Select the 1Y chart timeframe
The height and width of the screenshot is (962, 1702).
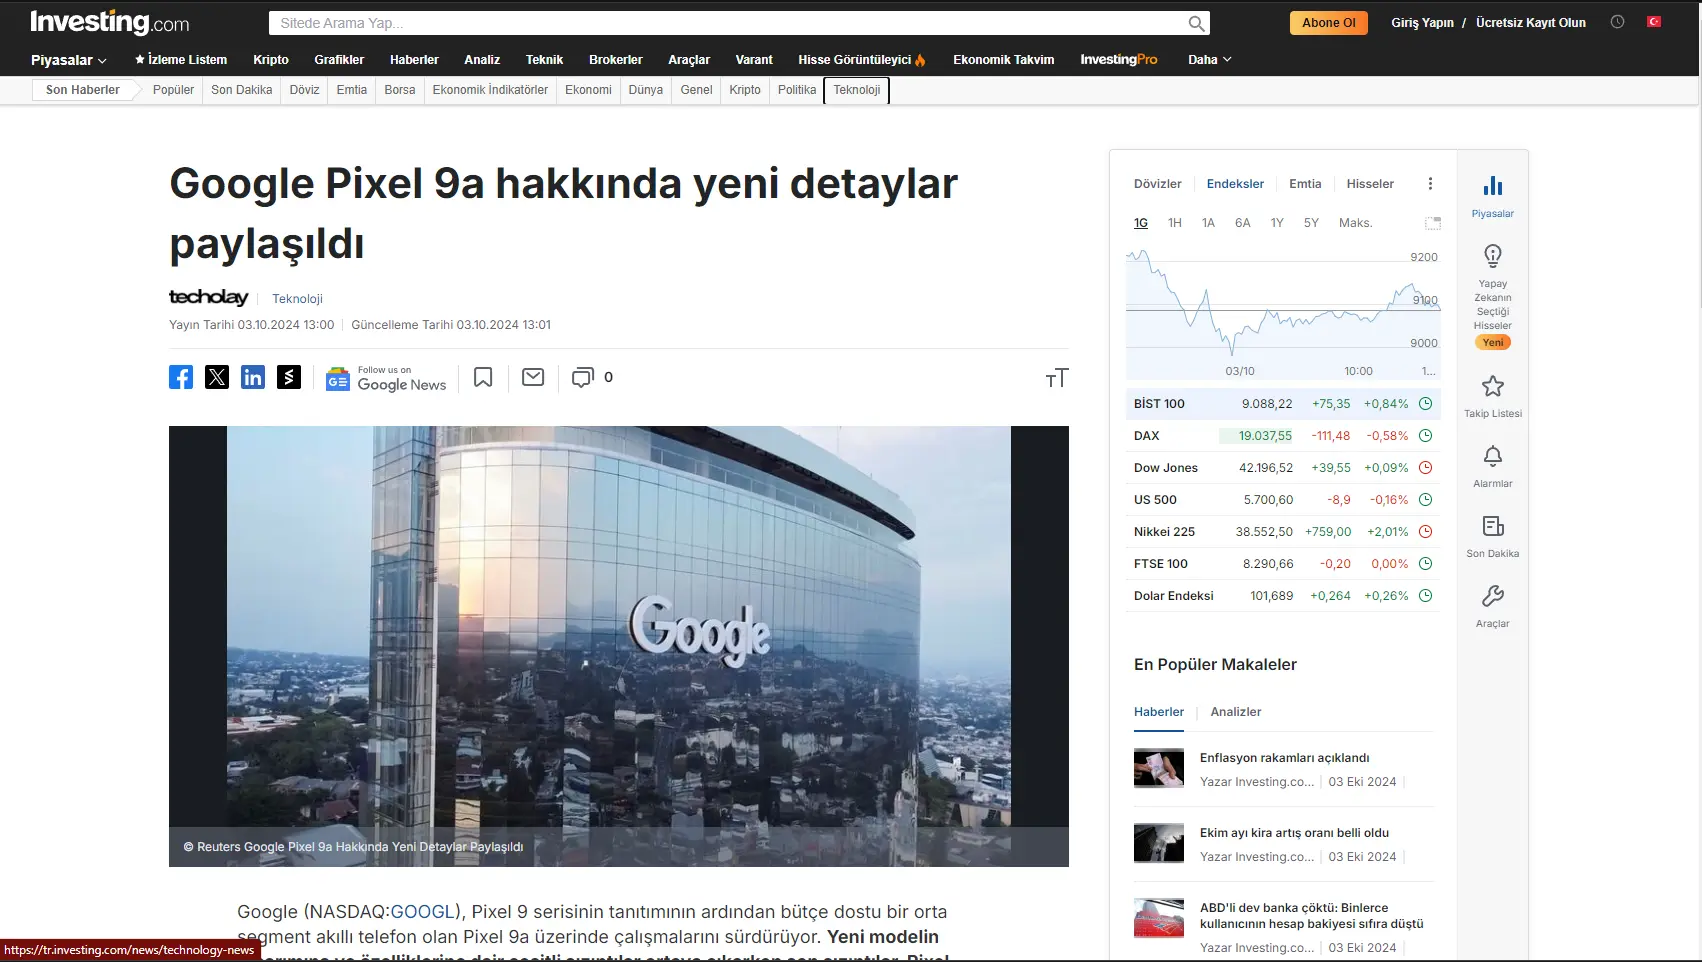click(x=1277, y=223)
